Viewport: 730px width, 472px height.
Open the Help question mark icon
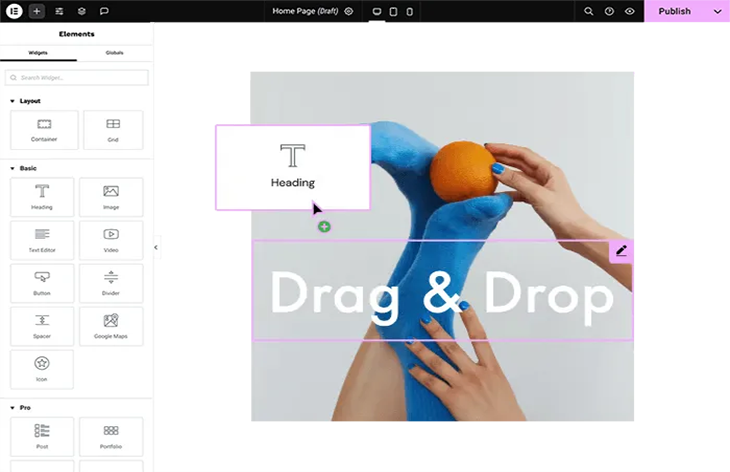pos(609,11)
